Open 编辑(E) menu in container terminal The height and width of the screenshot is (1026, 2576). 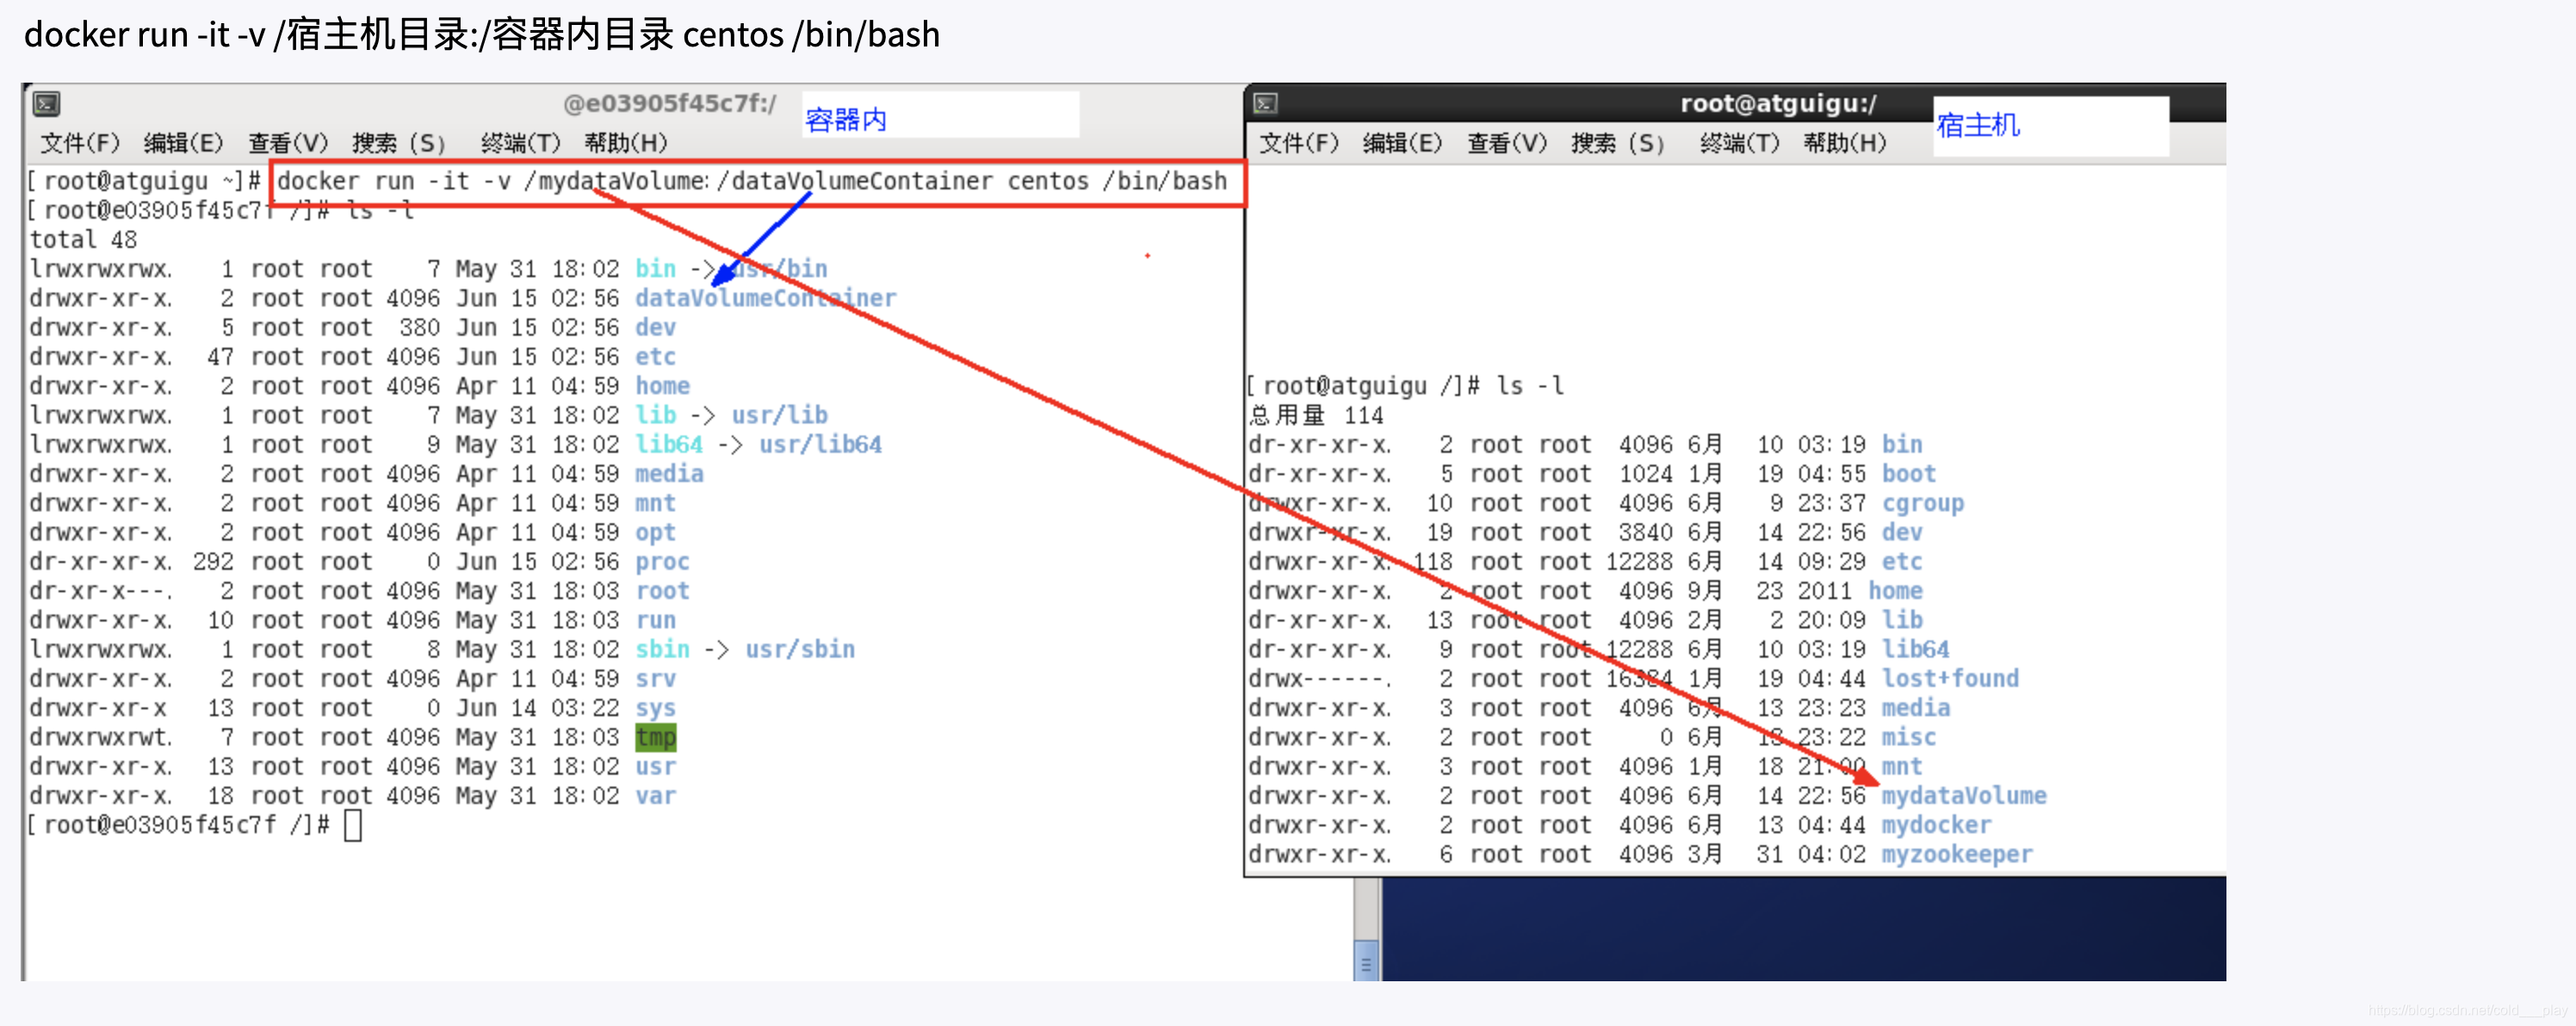pos(183,143)
